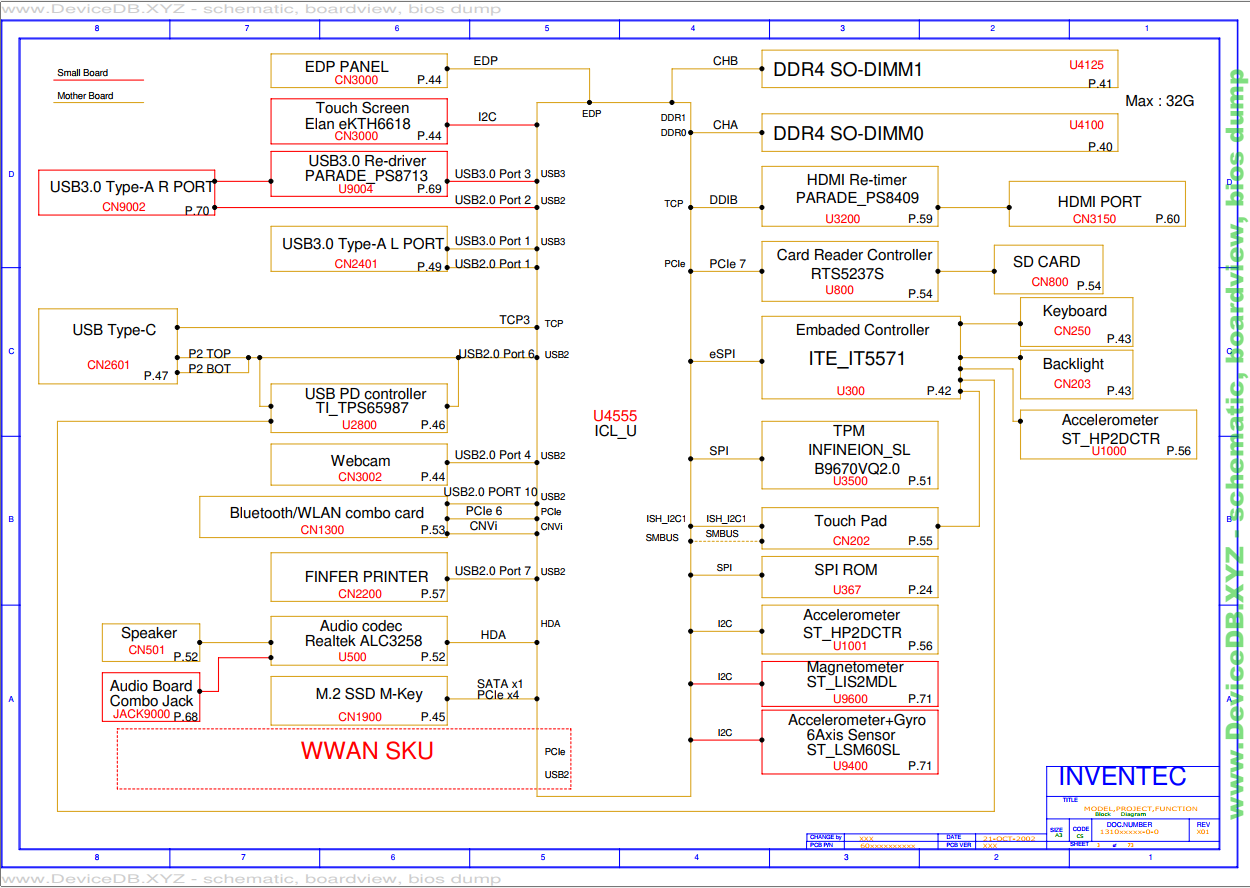Click the Accelerometer+Gyro 6Axis Sensor block

850,742
